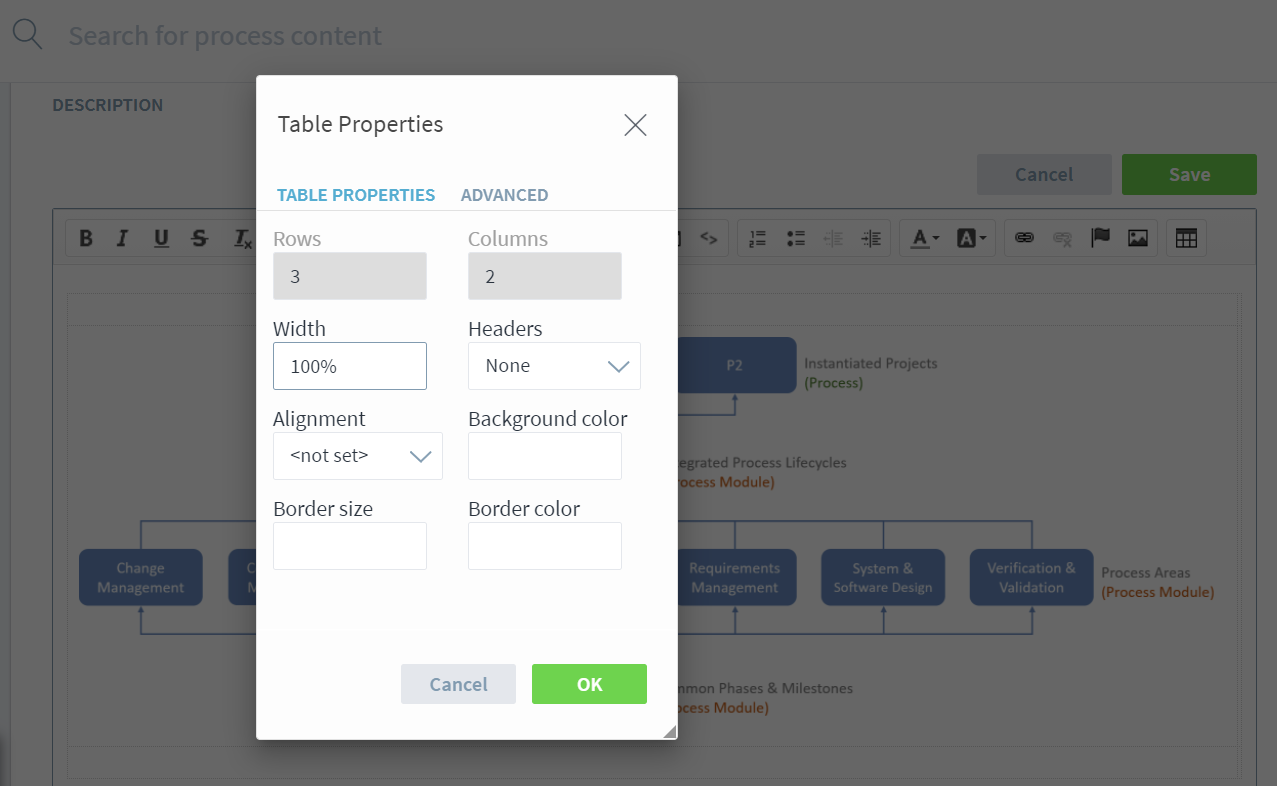Open the Headers dropdown
Screen dimensions: 1277x786
point(554,366)
